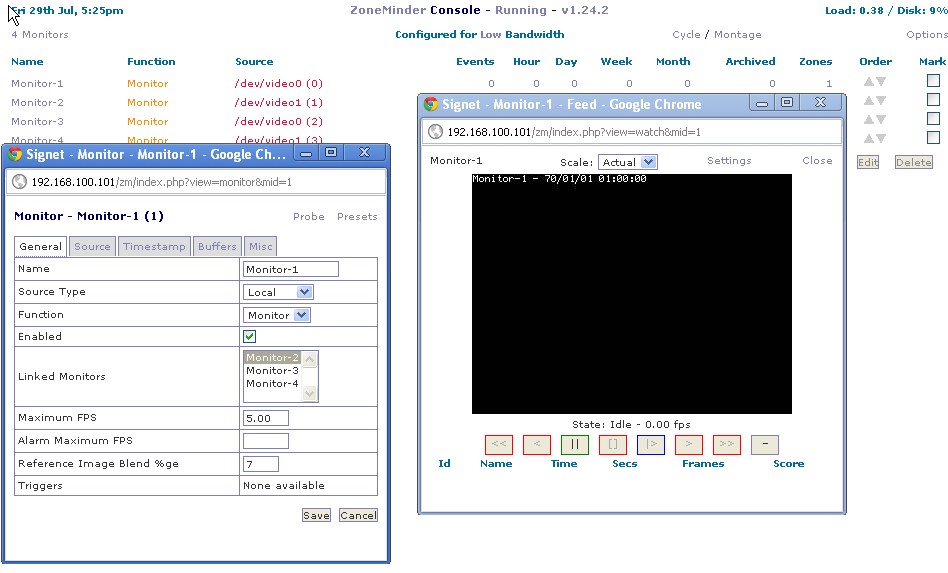The height and width of the screenshot is (573, 948).
Task: Move Monitor-3 down in order
Action: click(x=881, y=119)
